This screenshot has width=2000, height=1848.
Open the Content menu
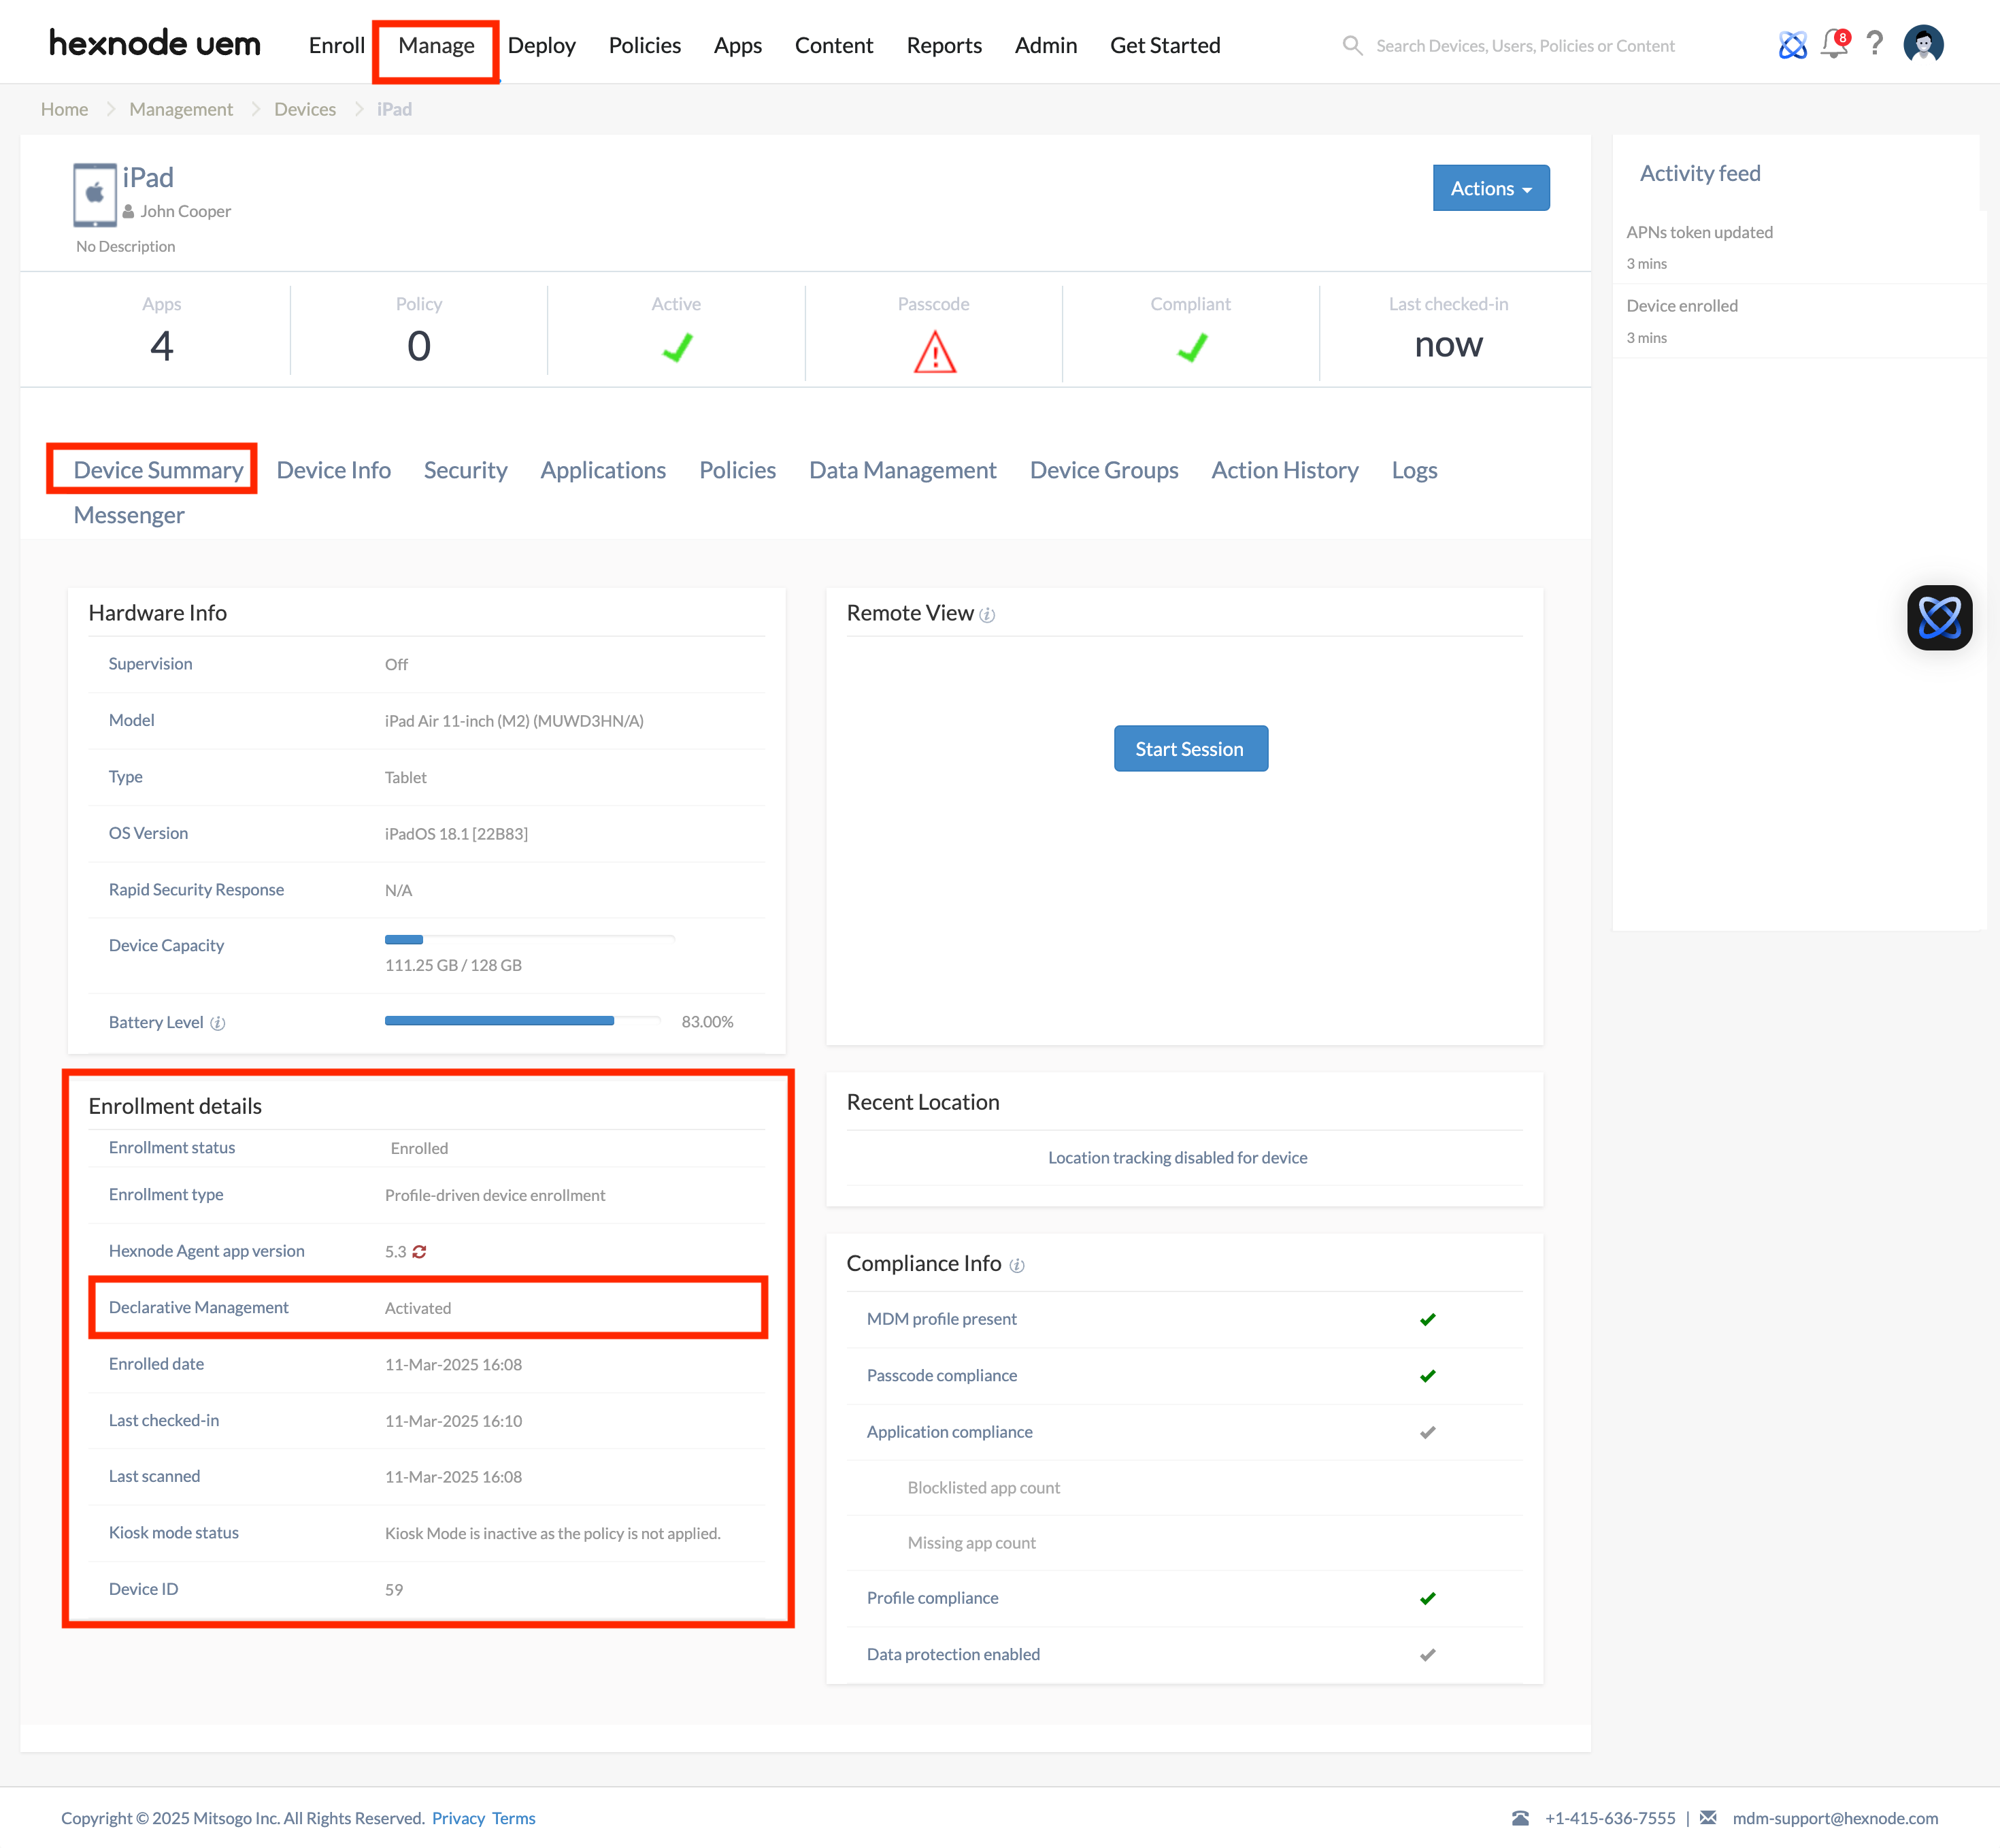tap(833, 45)
